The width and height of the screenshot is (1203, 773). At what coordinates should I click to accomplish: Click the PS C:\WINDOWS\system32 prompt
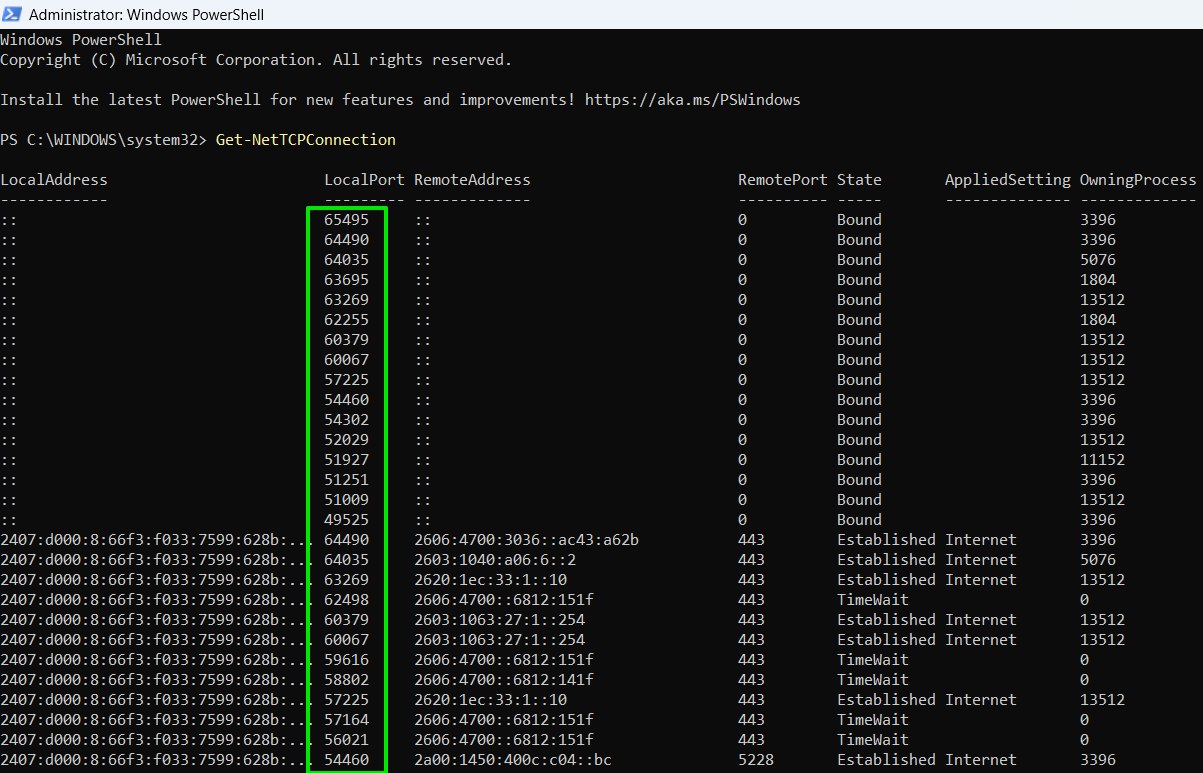100,139
